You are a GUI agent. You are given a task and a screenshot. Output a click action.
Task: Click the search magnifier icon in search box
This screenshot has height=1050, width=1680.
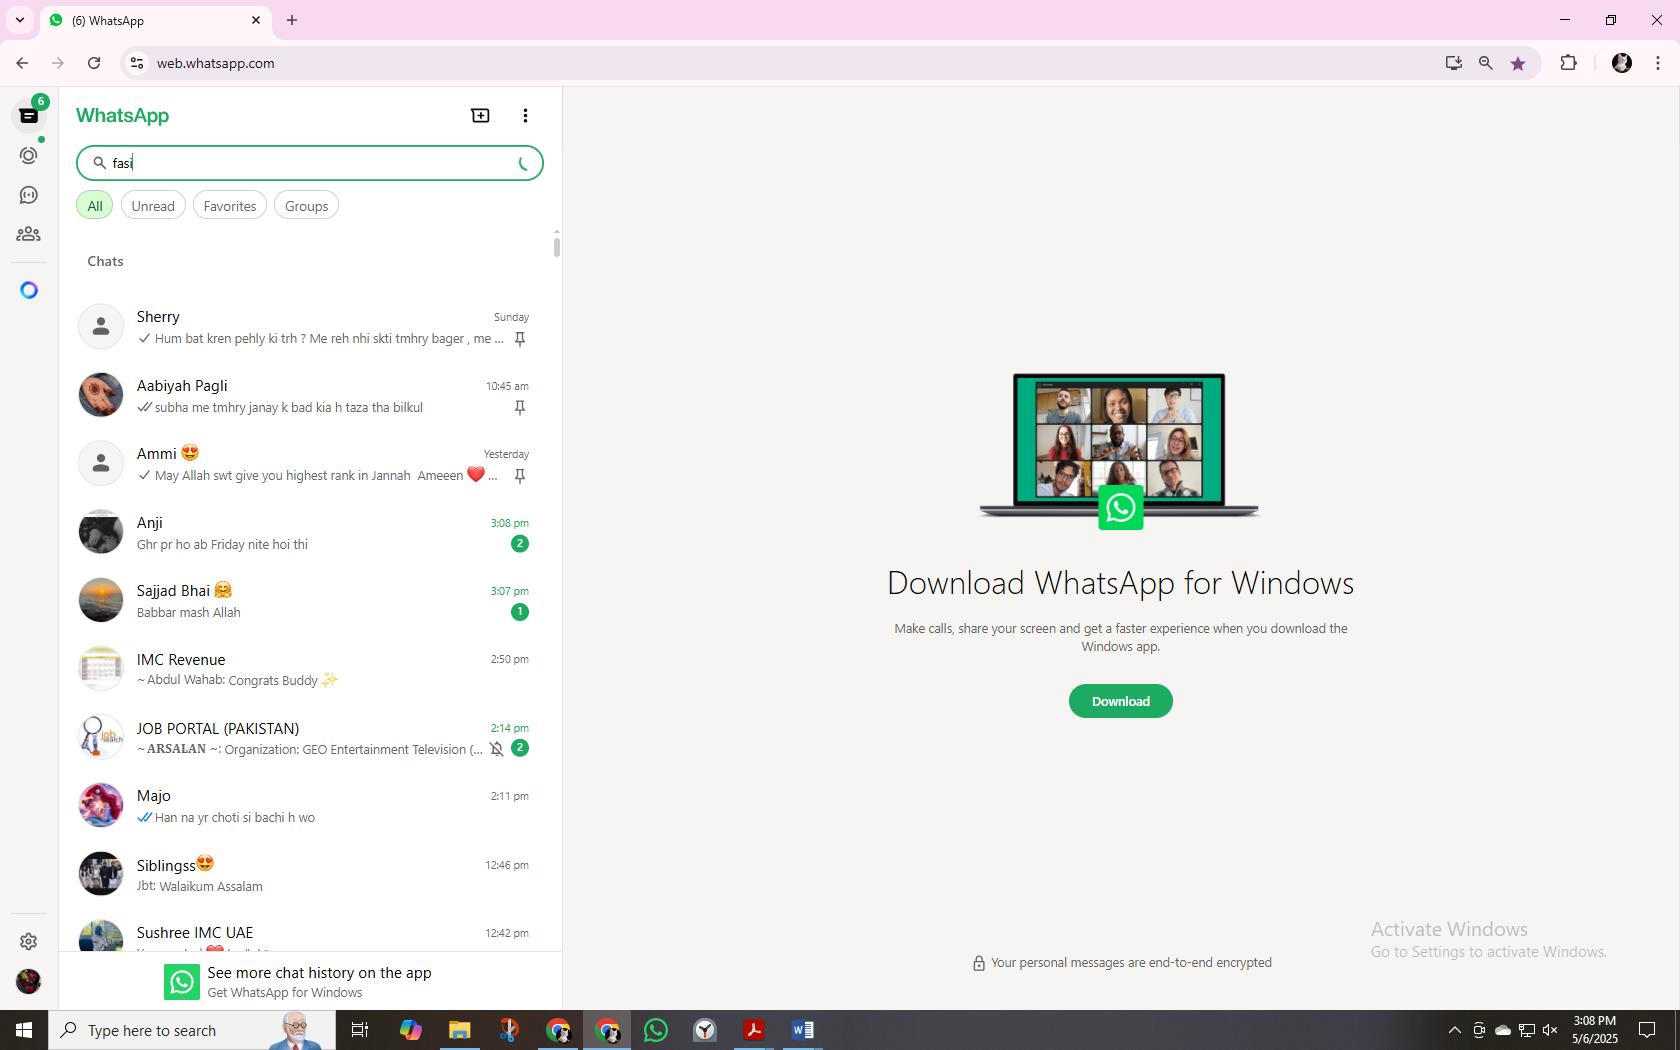pos(99,163)
